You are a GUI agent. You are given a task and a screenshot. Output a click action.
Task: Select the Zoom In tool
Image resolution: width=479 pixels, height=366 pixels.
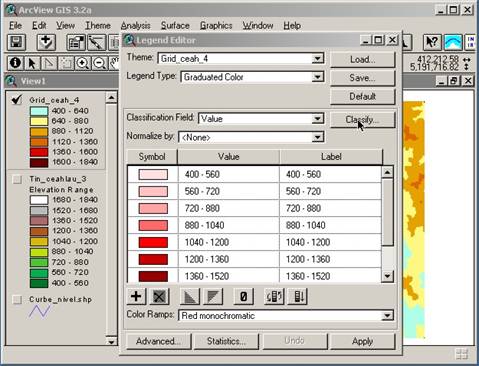tap(82, 63)
